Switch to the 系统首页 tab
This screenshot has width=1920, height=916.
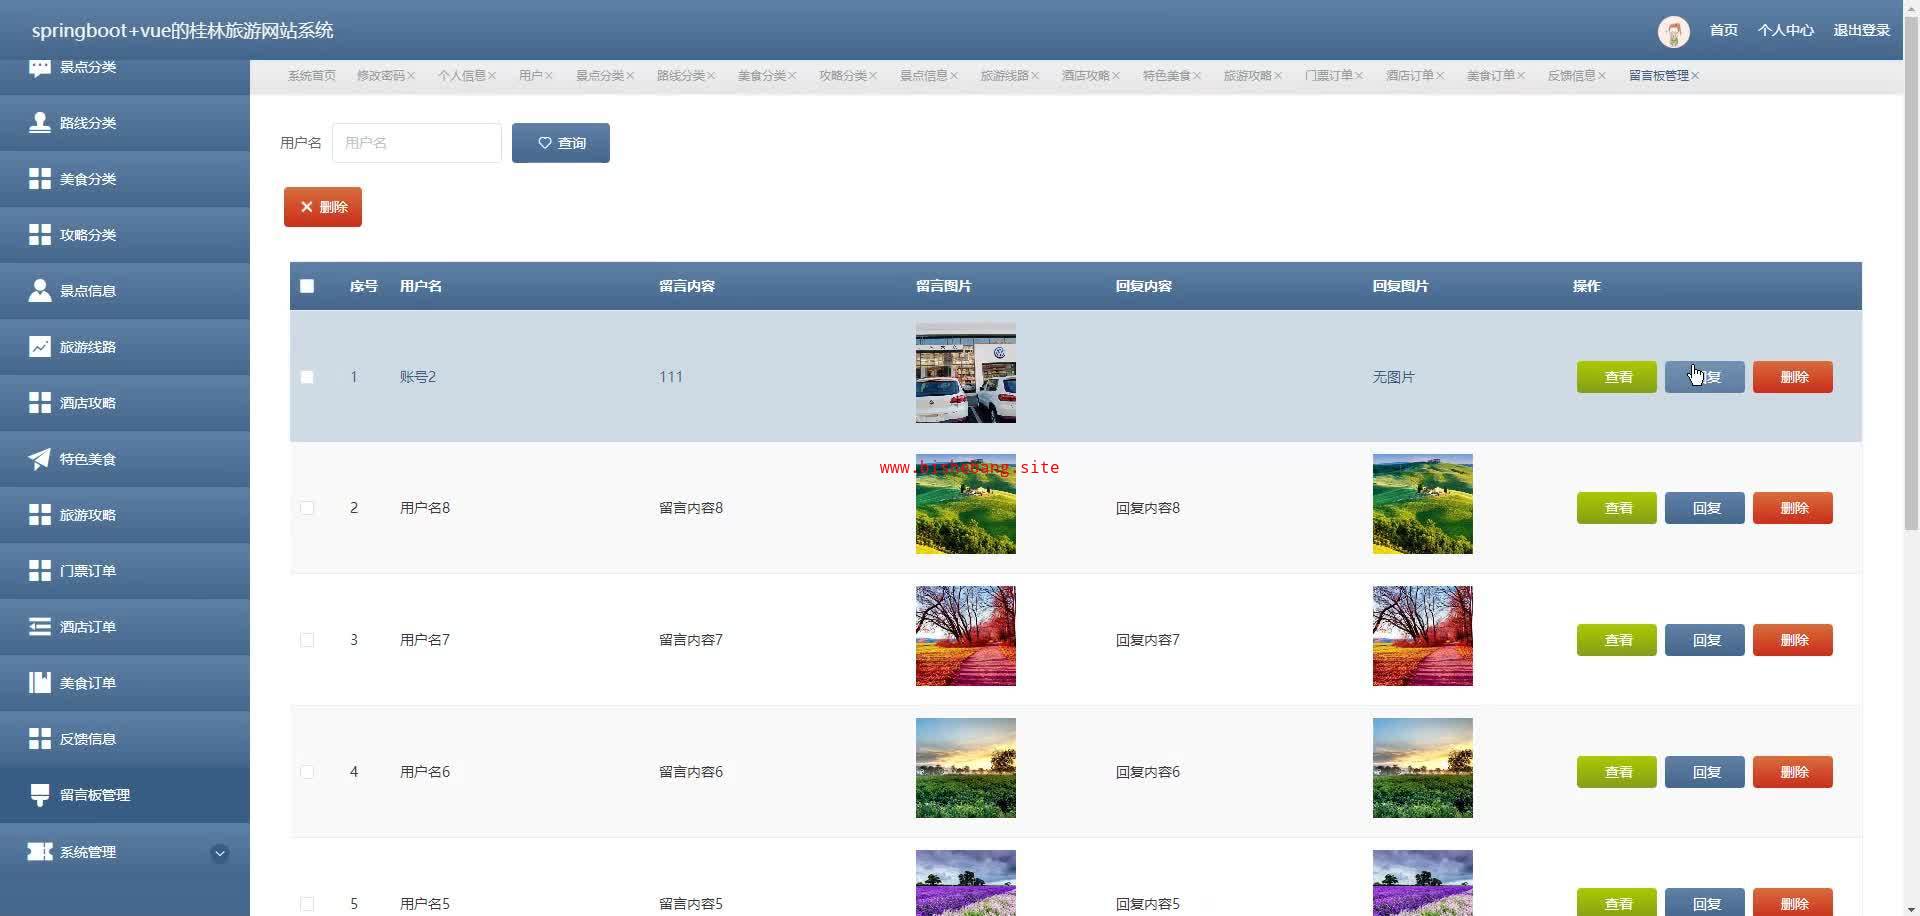click(x=311, y=76)
